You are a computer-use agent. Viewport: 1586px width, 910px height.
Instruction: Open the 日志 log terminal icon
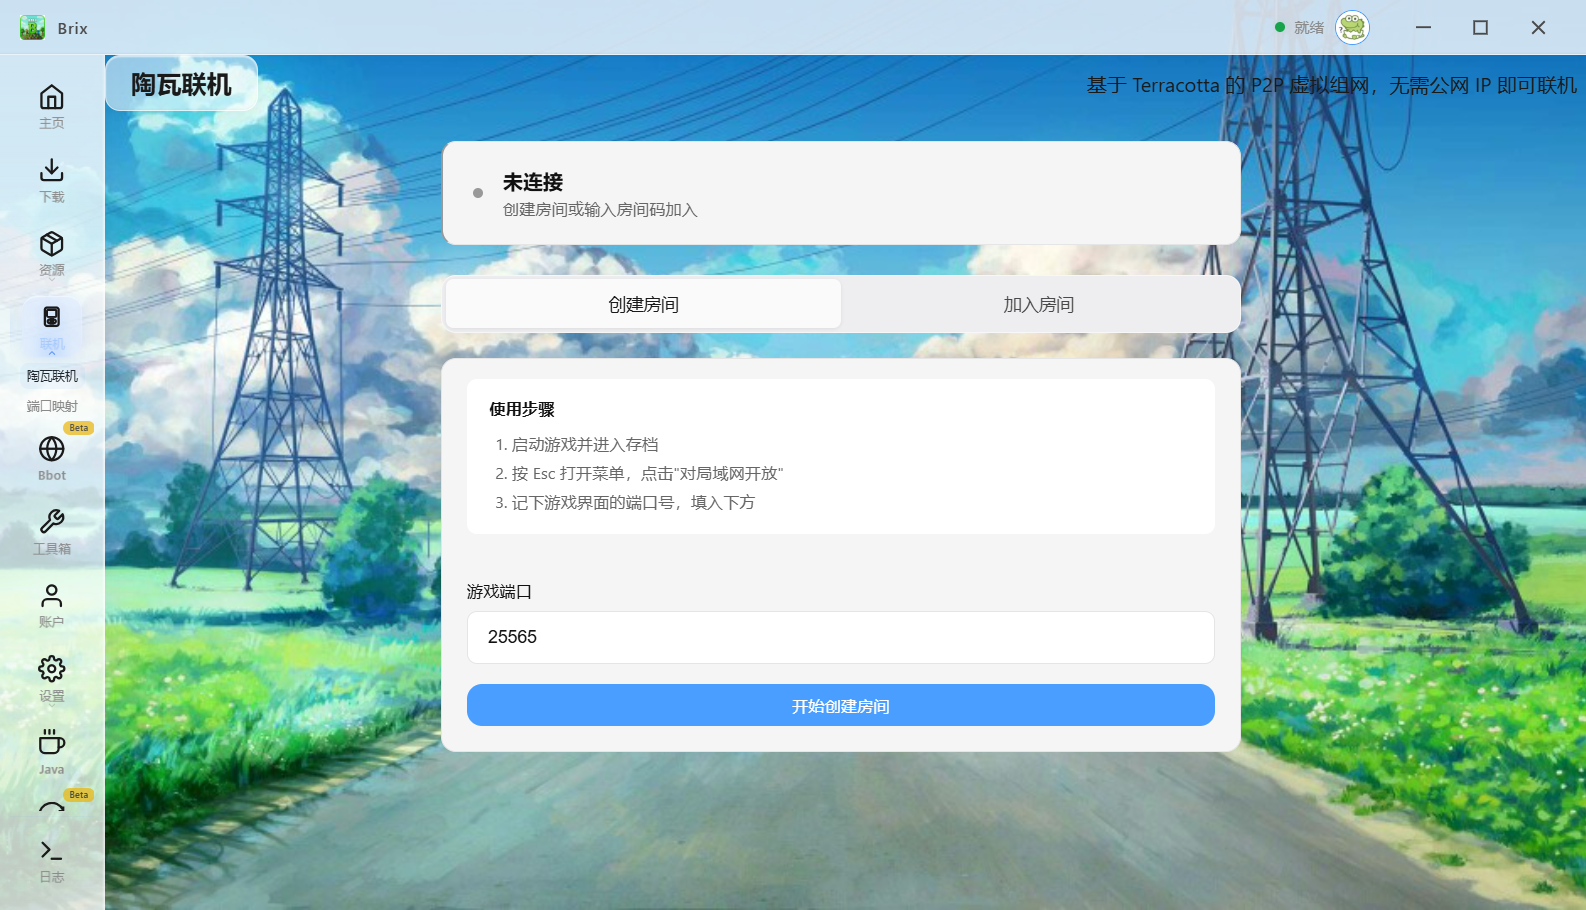point(52,860)
